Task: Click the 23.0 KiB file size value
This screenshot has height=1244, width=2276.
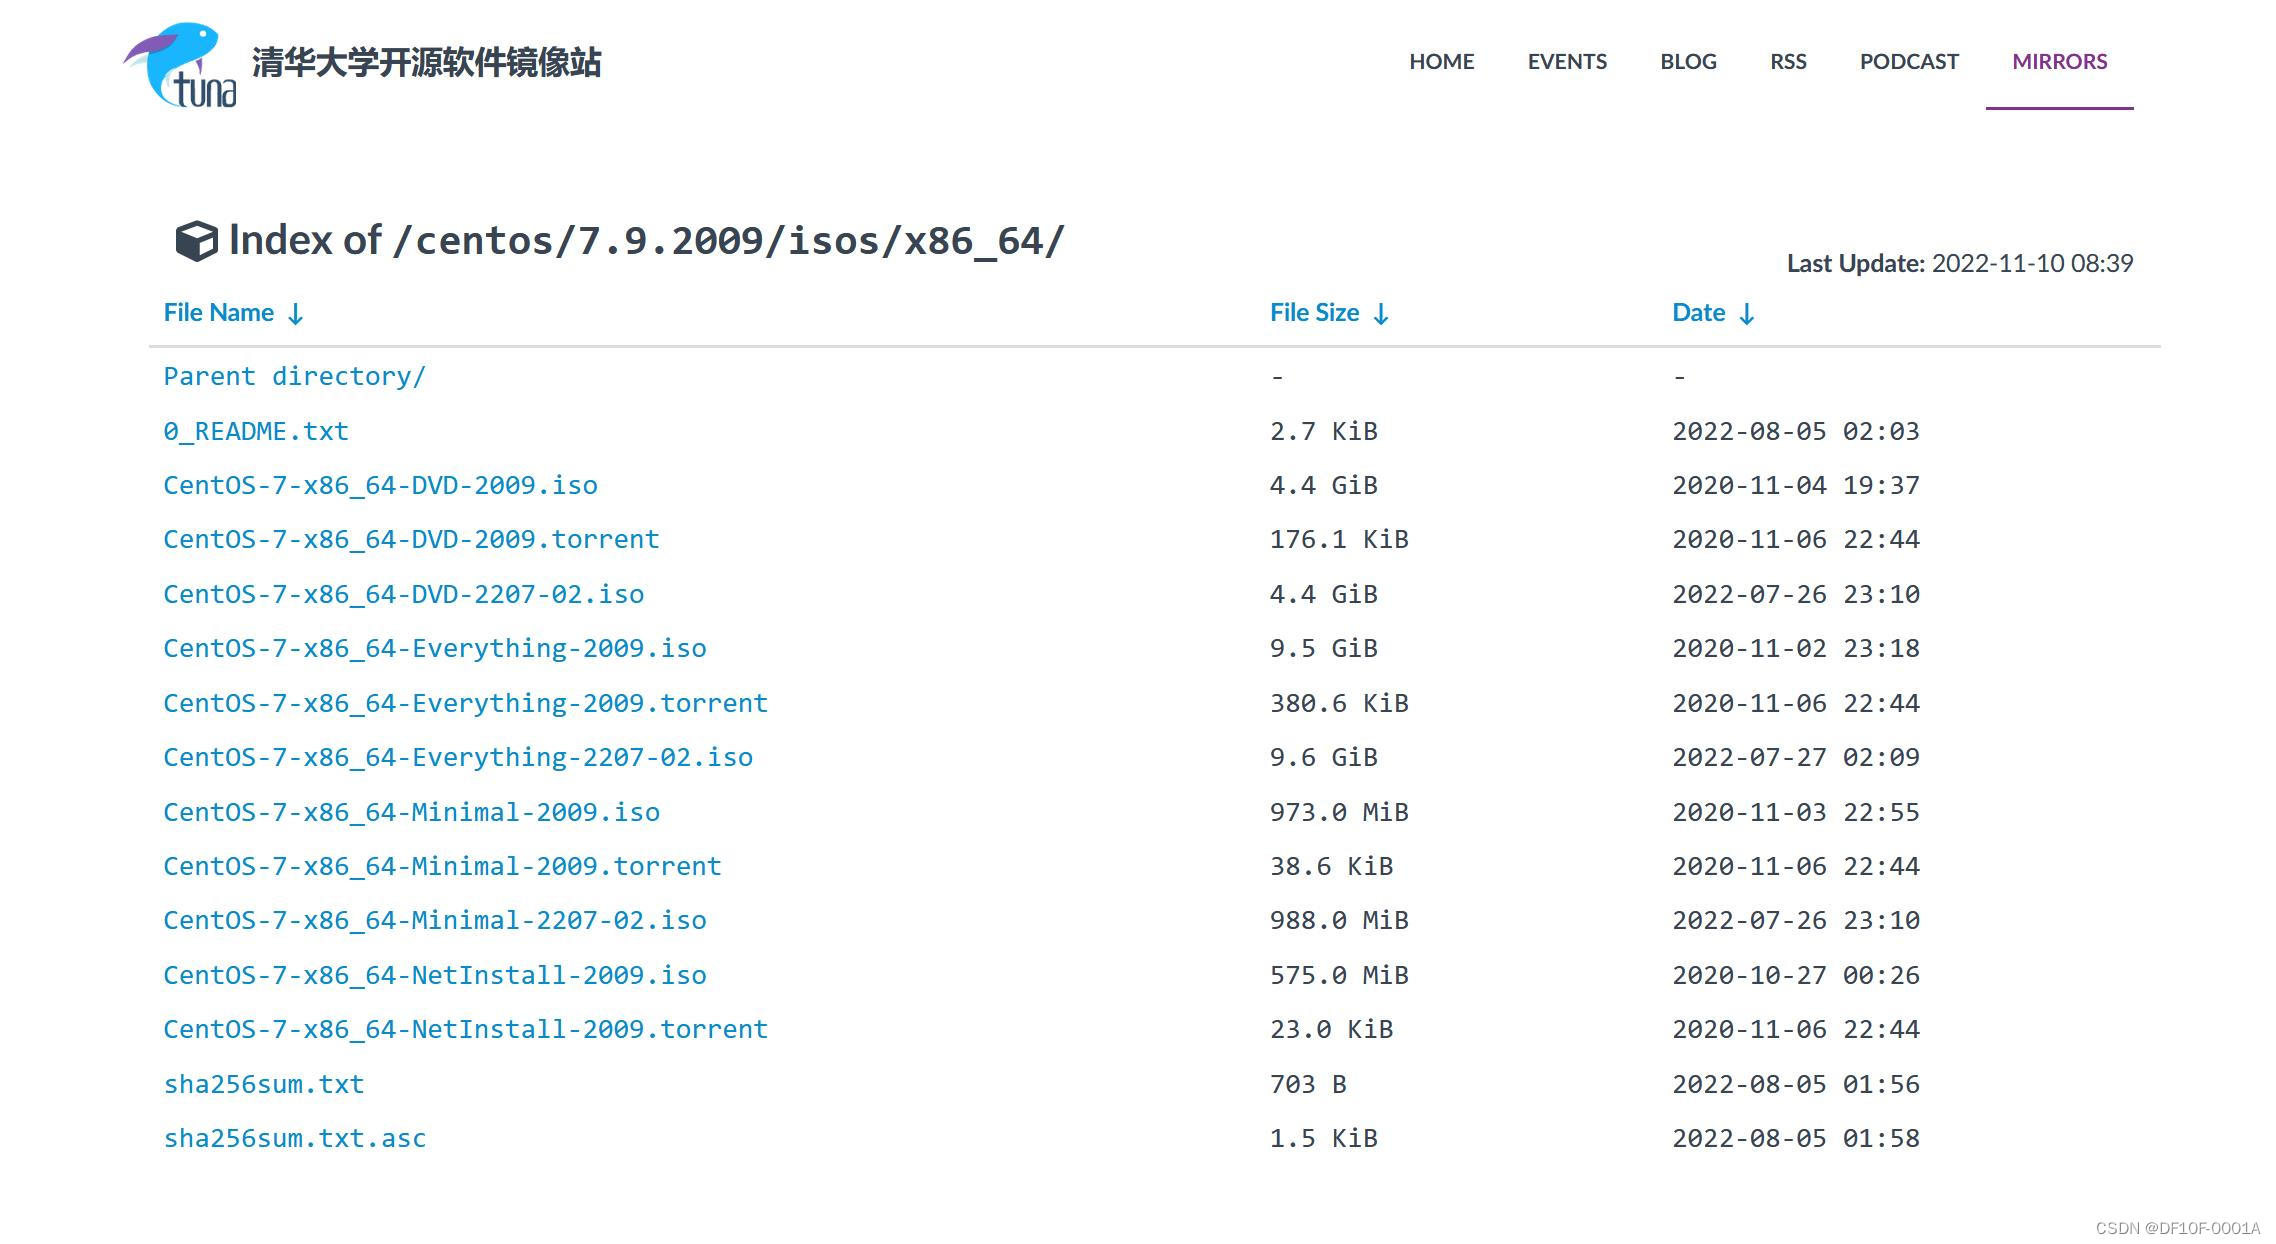Action: [1332, 1029]
